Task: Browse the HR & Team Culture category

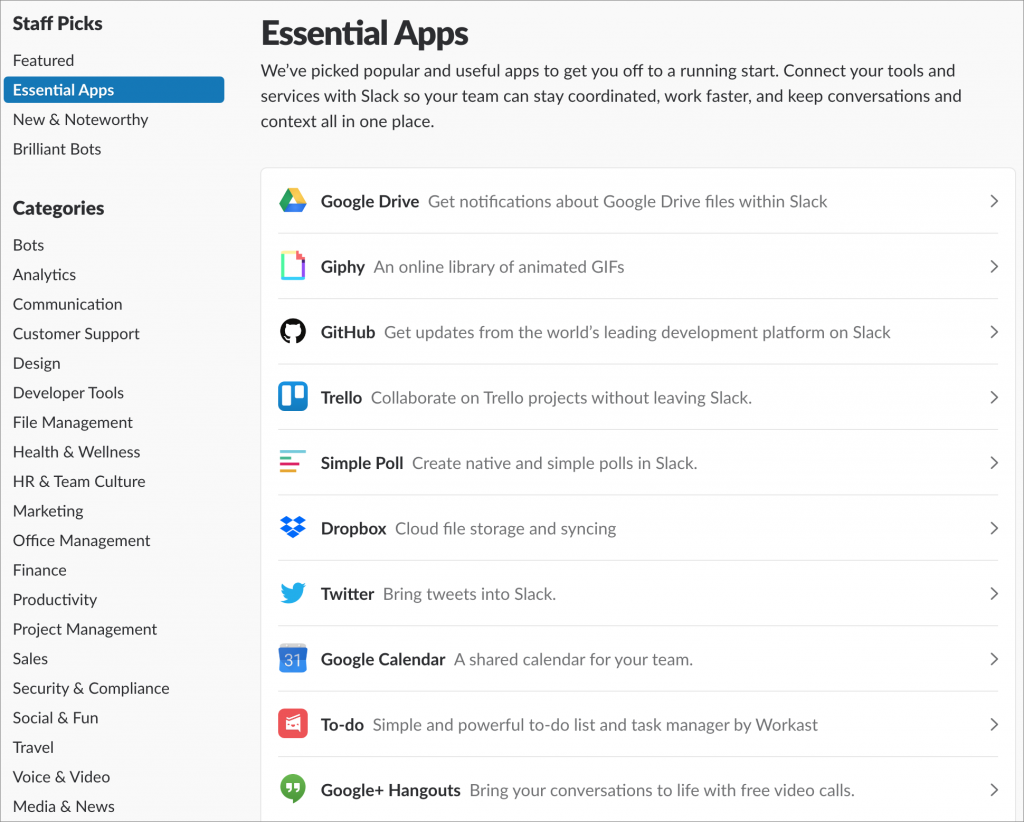Action: [x=79, y=481]
